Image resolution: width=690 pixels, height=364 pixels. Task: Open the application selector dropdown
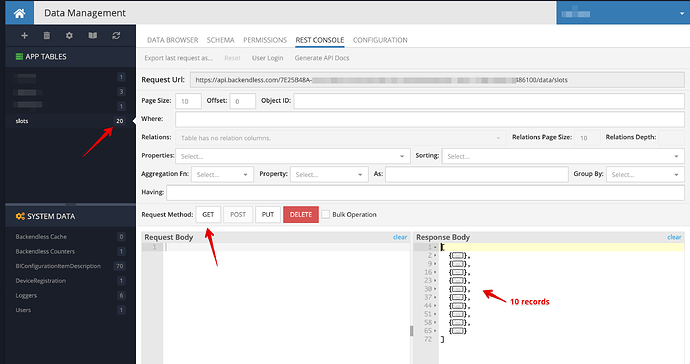point(623,13)
